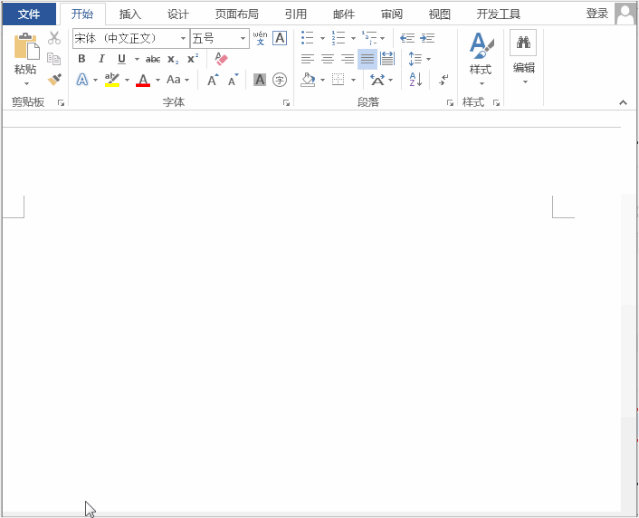This screenshot has height=518, width=639.
Task: Click the Cut scissors icon
Action: click(54, 38)
